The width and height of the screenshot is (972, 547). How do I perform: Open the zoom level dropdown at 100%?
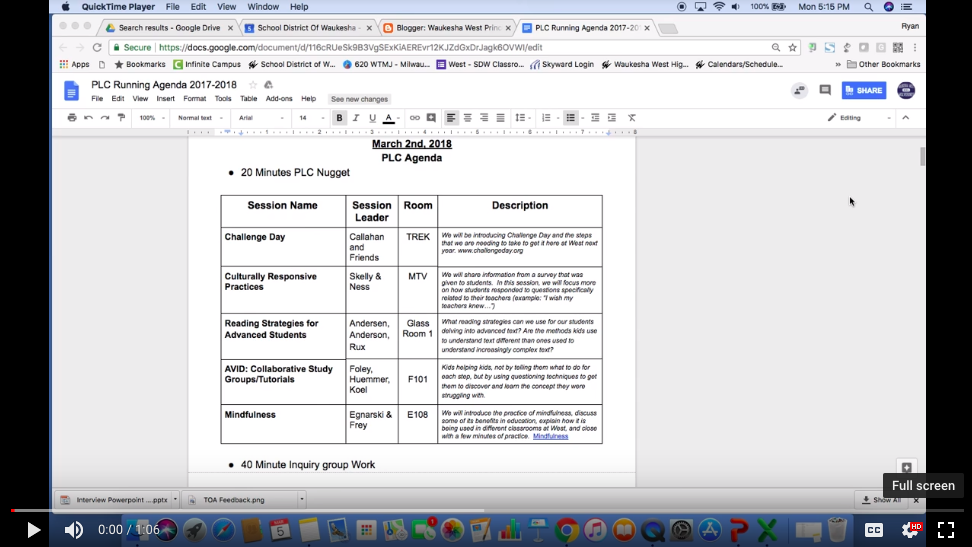152,118
